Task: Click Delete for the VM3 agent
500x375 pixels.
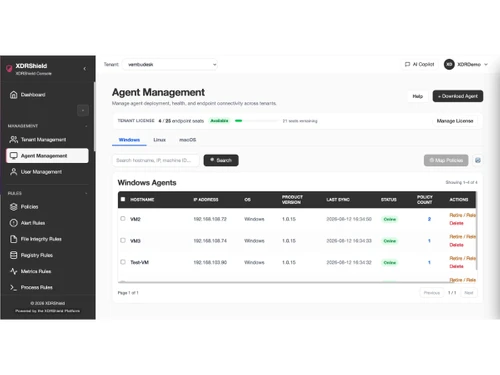Action: click(456, 245)
